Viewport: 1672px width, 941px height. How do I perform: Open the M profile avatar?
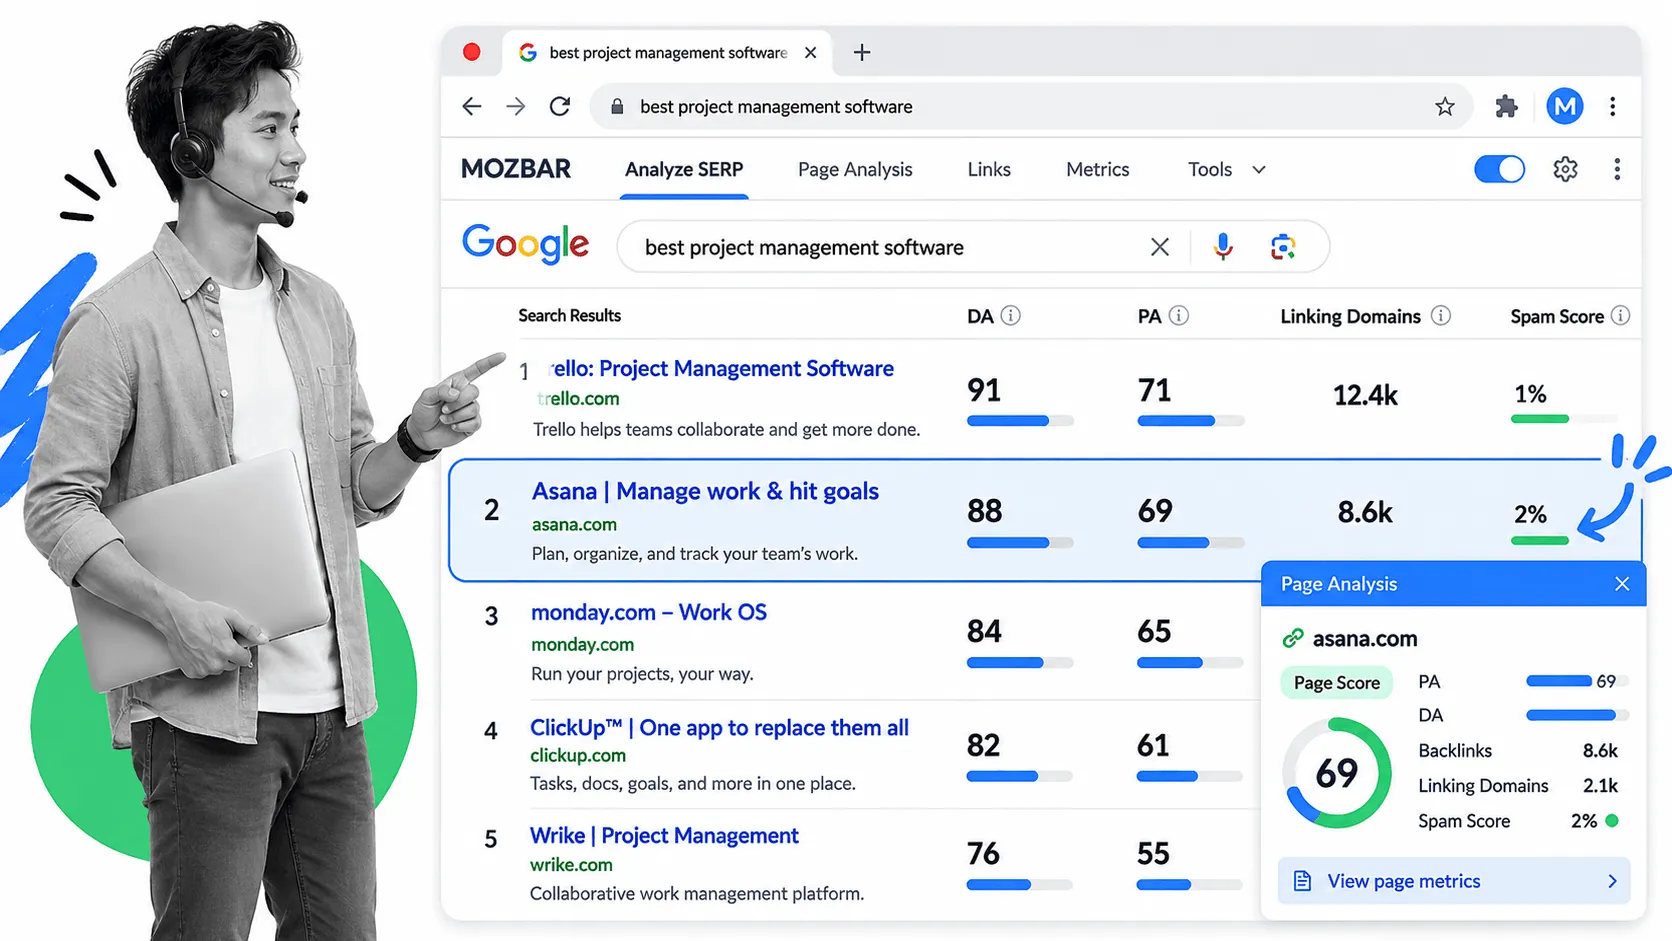point(1565,106)
